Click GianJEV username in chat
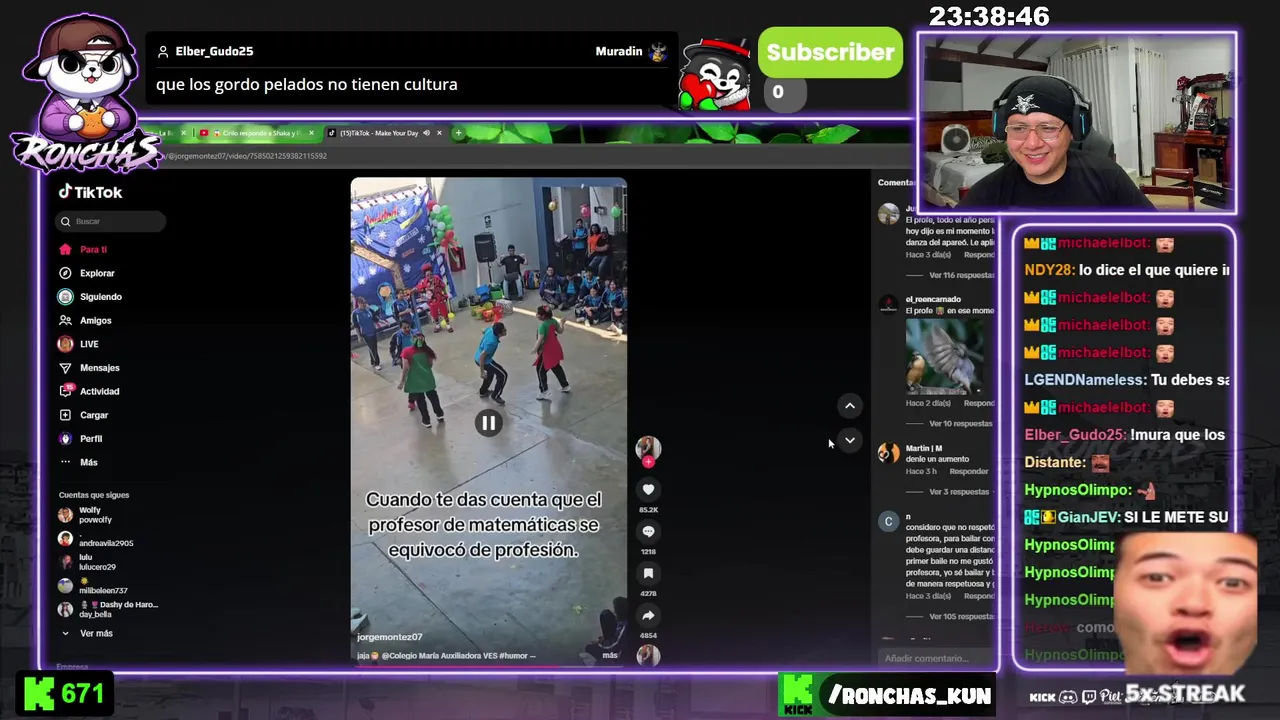The height and width of the screenshot is (720, 1280). coord(1088,517)
